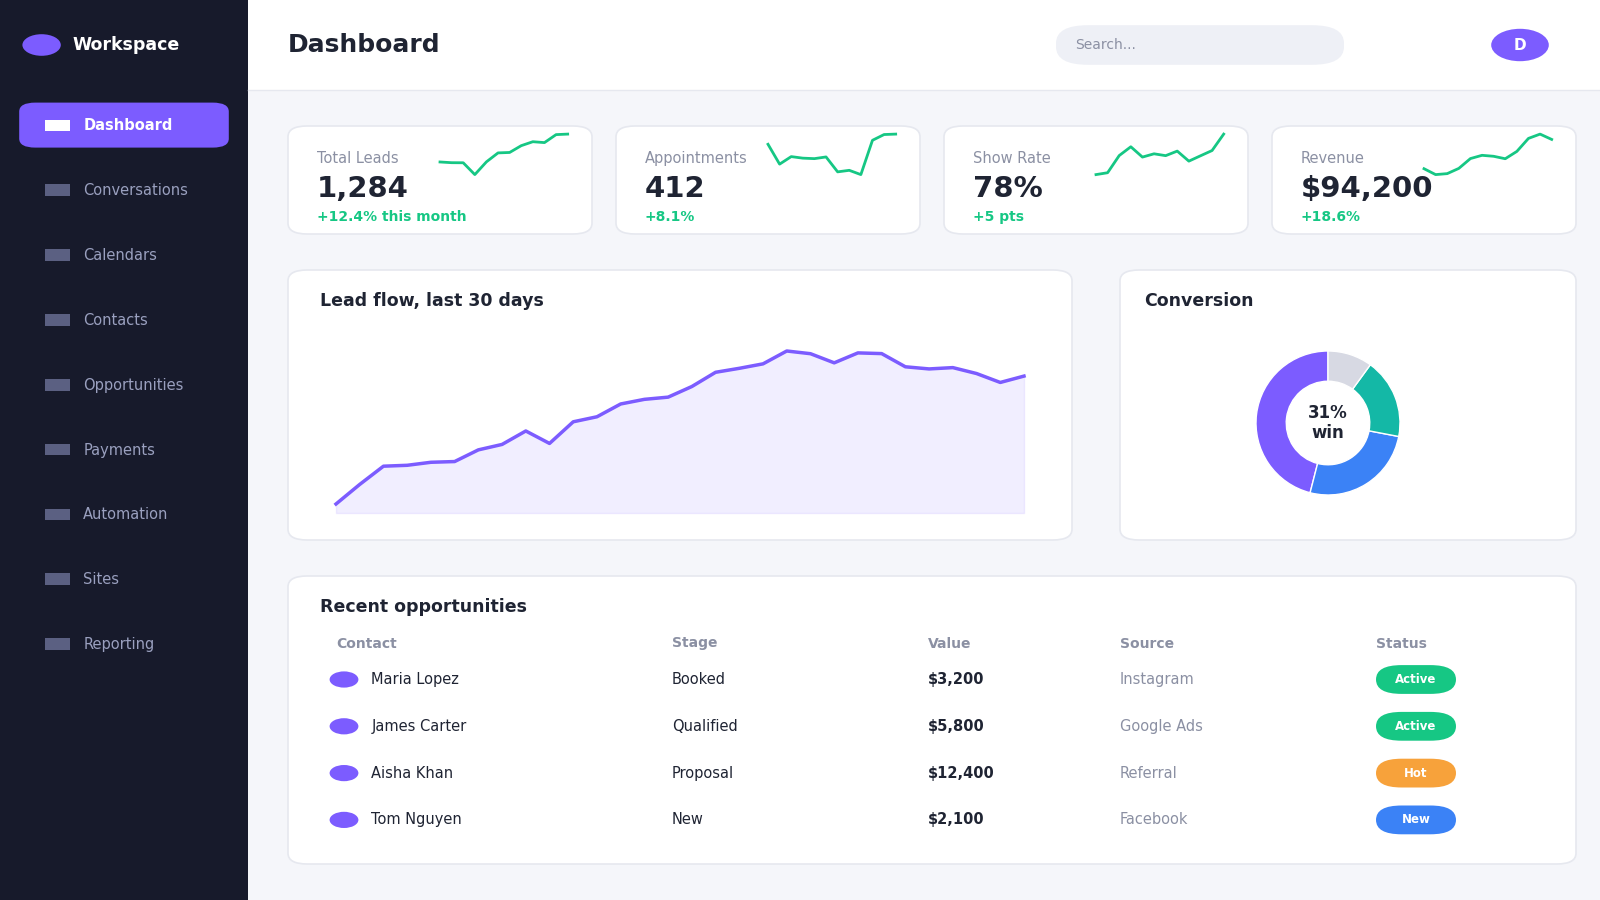
Task: Click the Referral source cell
Action: pyautogui.click(x=1148, y=773)
